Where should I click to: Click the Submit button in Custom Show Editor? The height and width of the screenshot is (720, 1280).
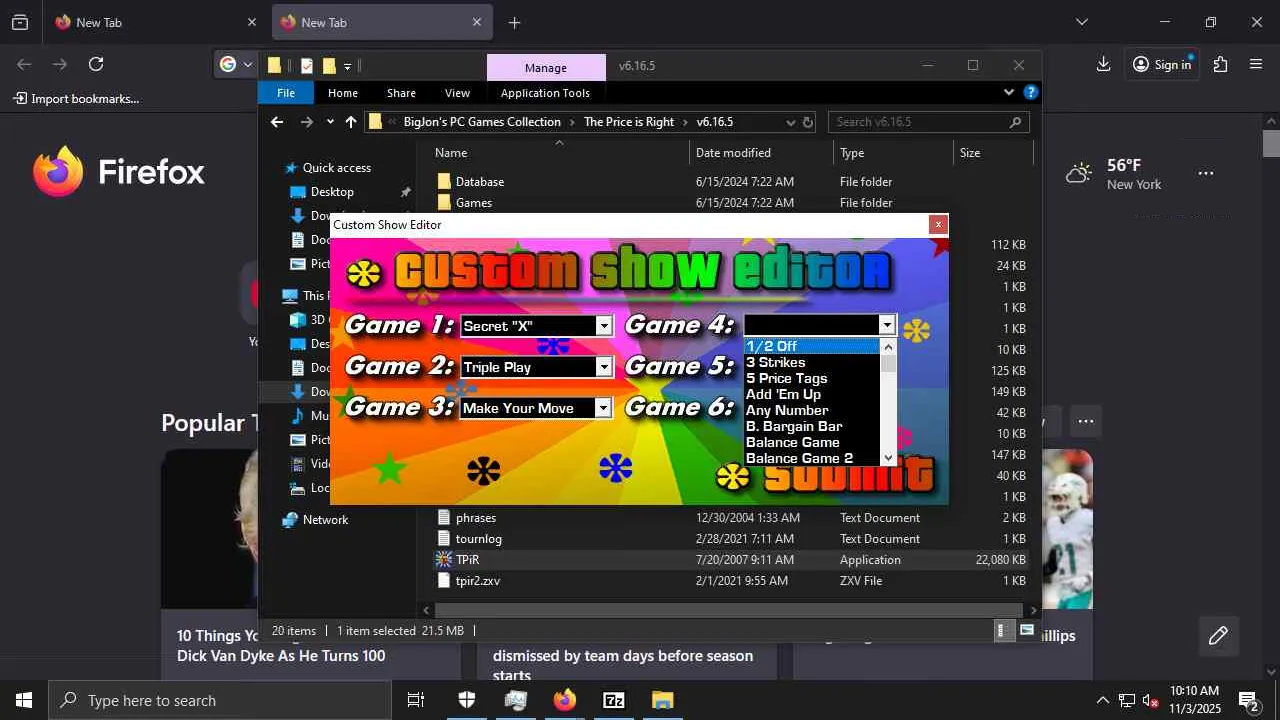coord(827,475)
